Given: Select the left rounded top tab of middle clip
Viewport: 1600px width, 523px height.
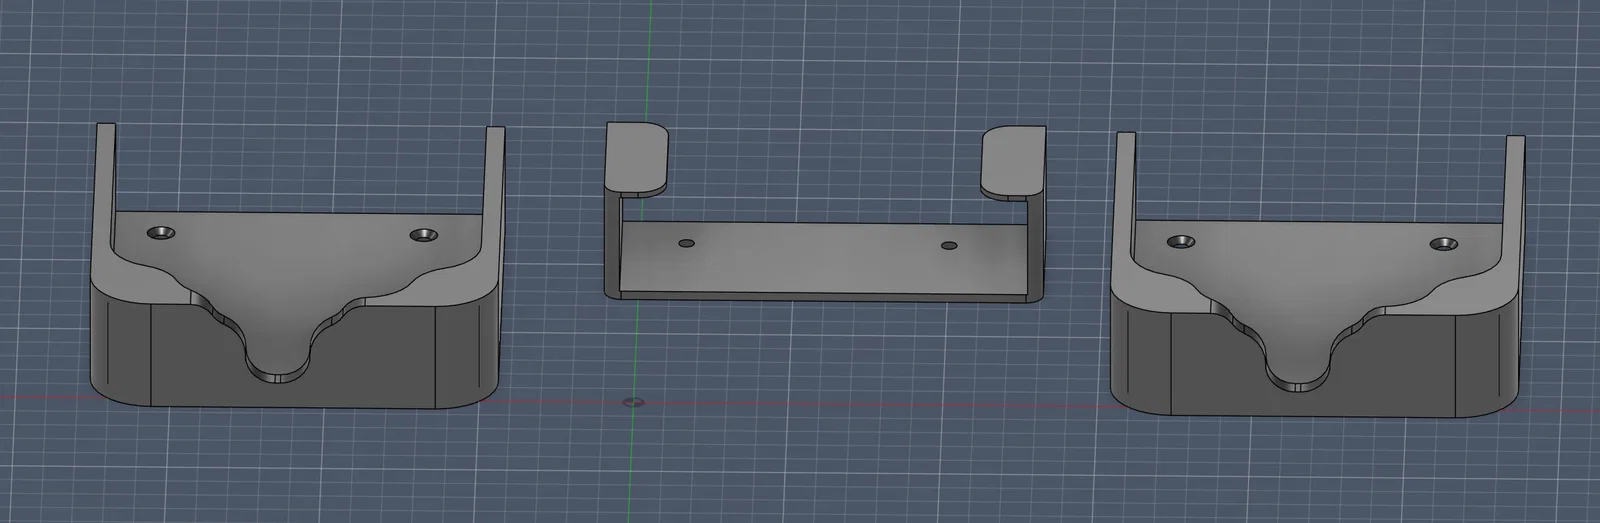Looking at the screenshot, I should tap(636, 157).
